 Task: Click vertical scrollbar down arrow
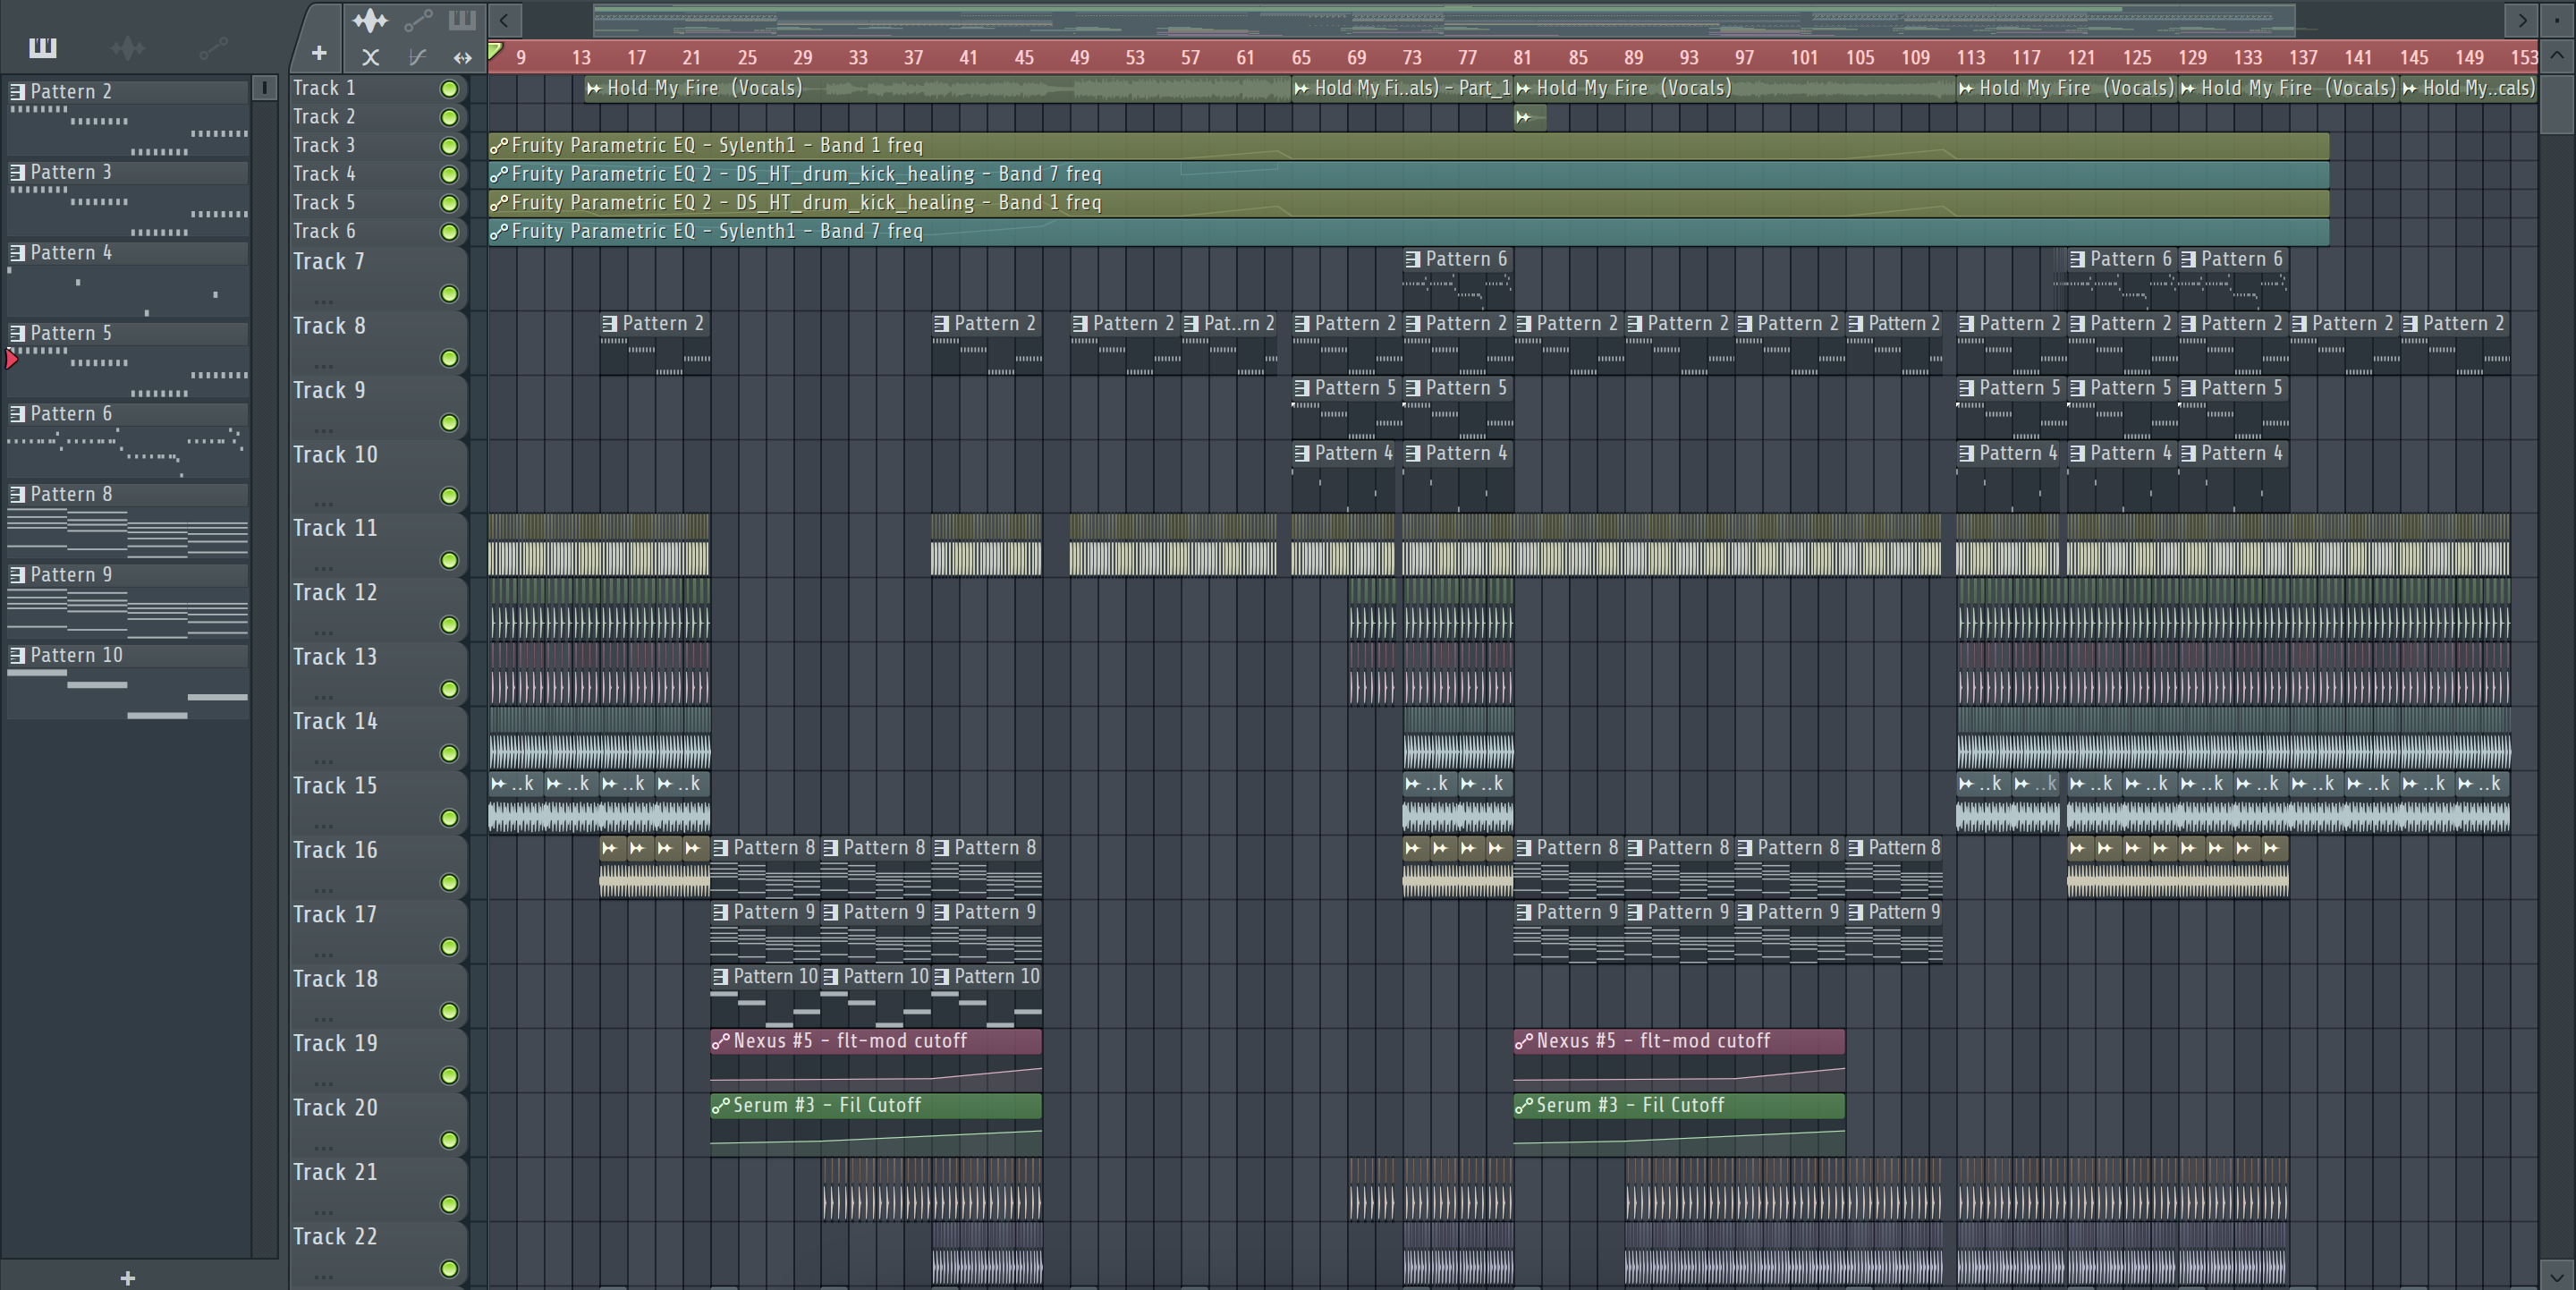click(2558, 1276)
